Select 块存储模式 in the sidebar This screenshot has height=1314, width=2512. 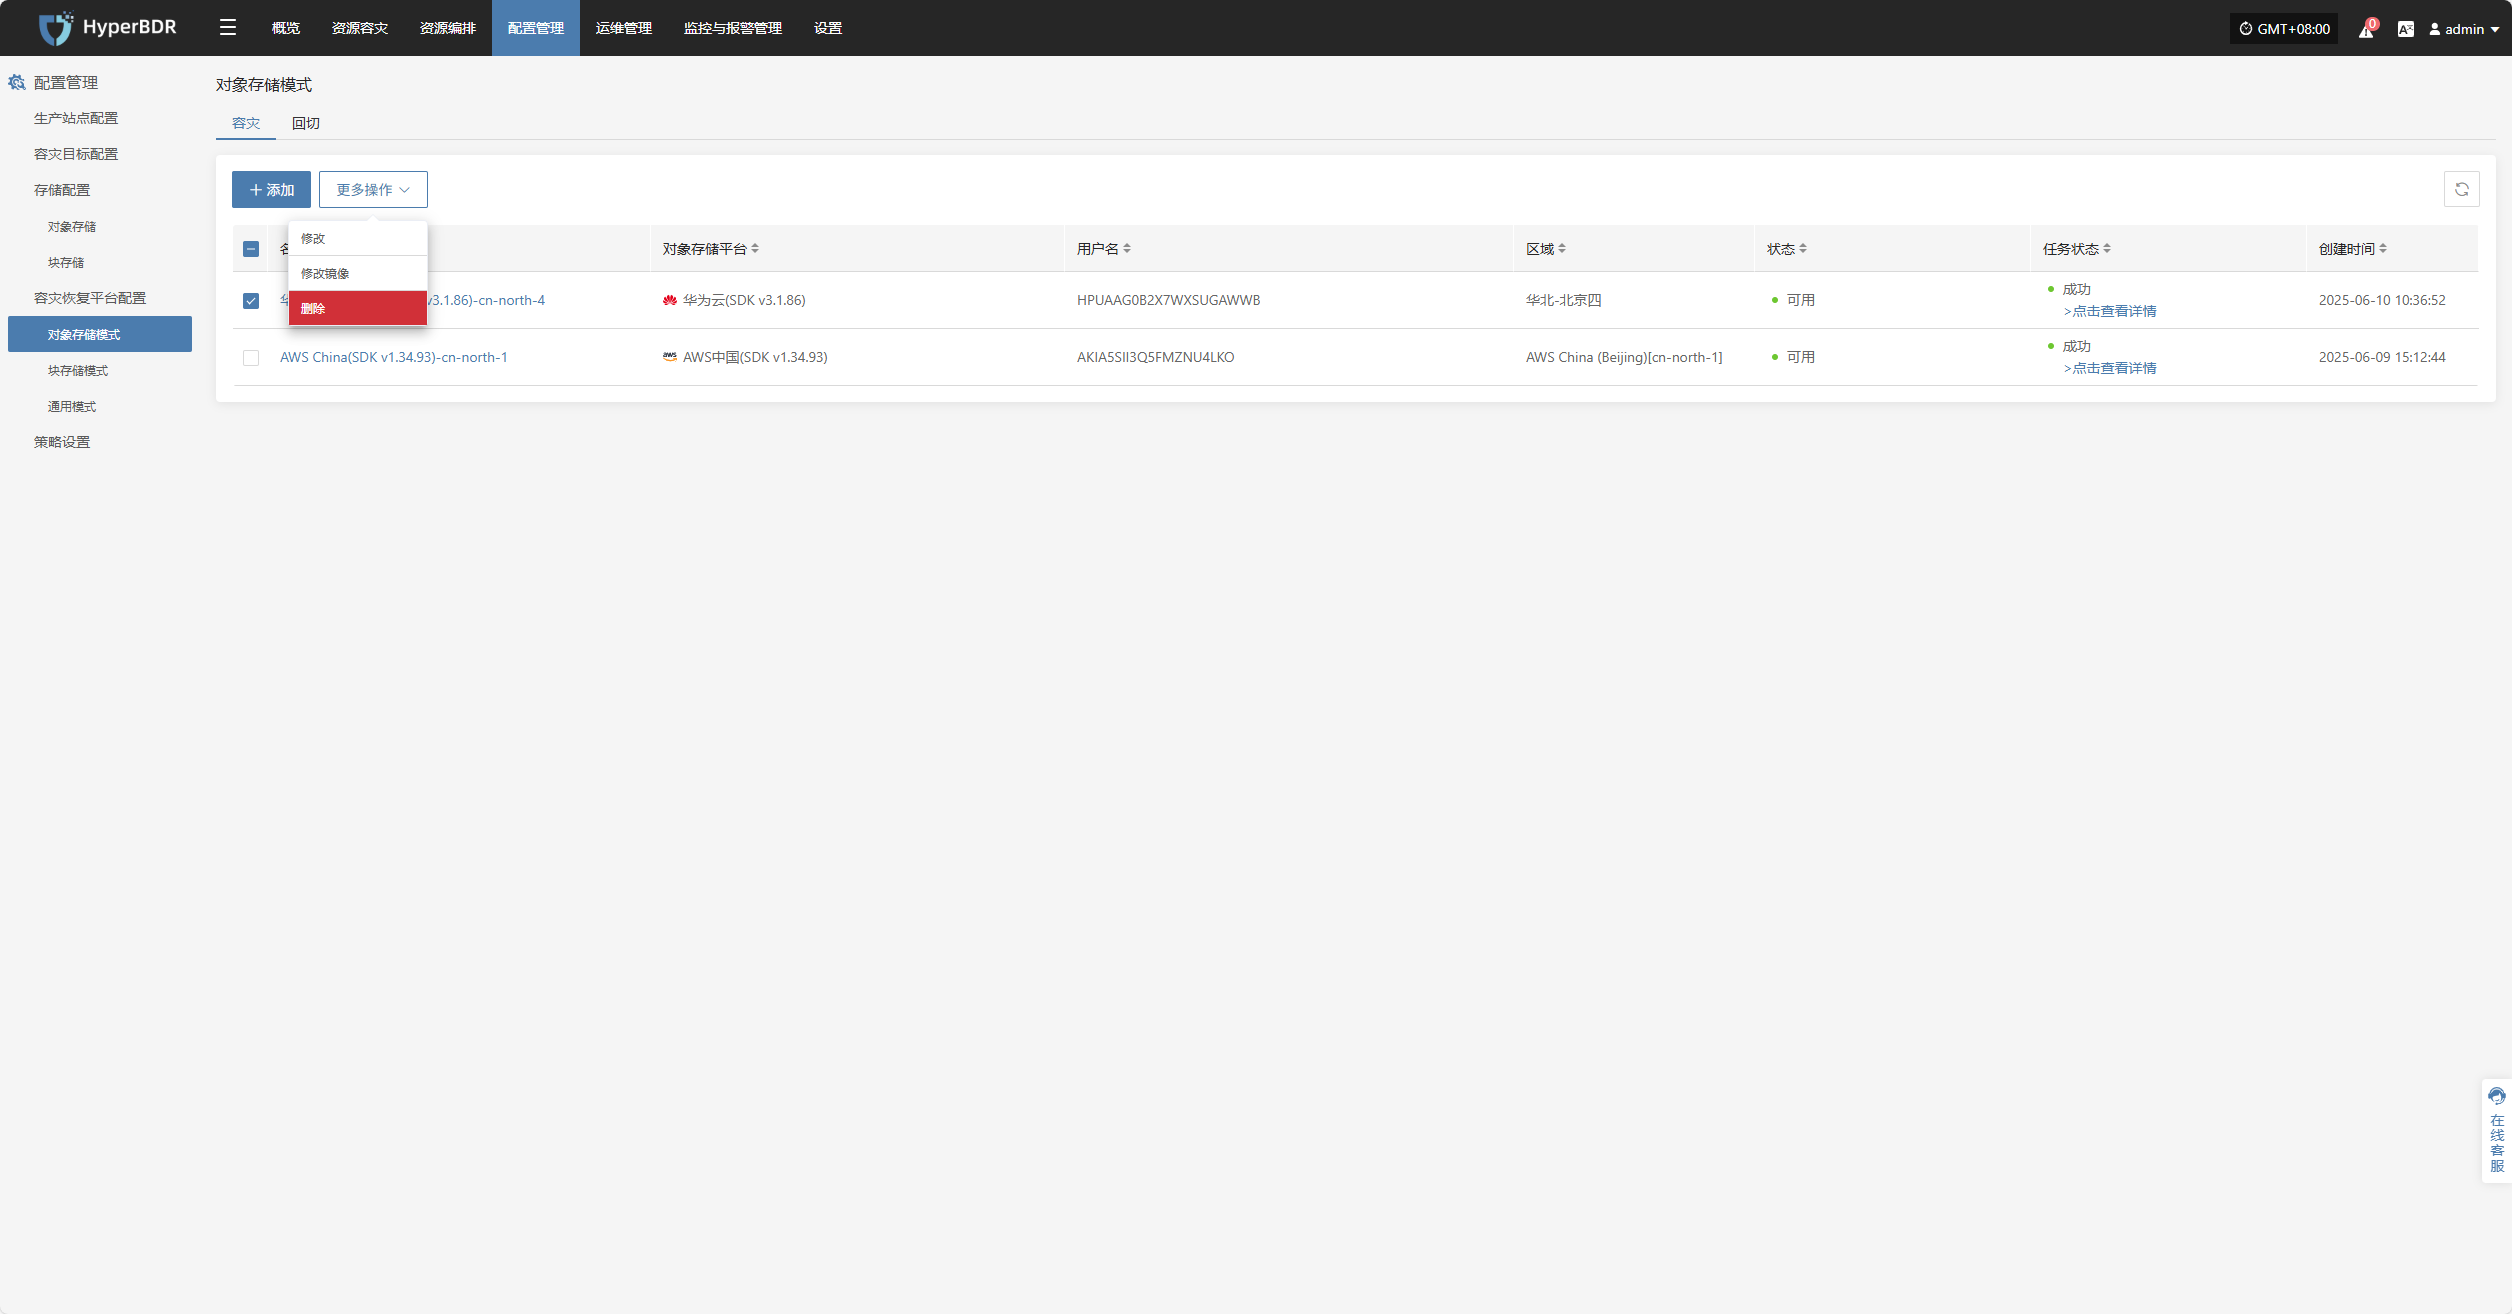click(x=78, y=370)
